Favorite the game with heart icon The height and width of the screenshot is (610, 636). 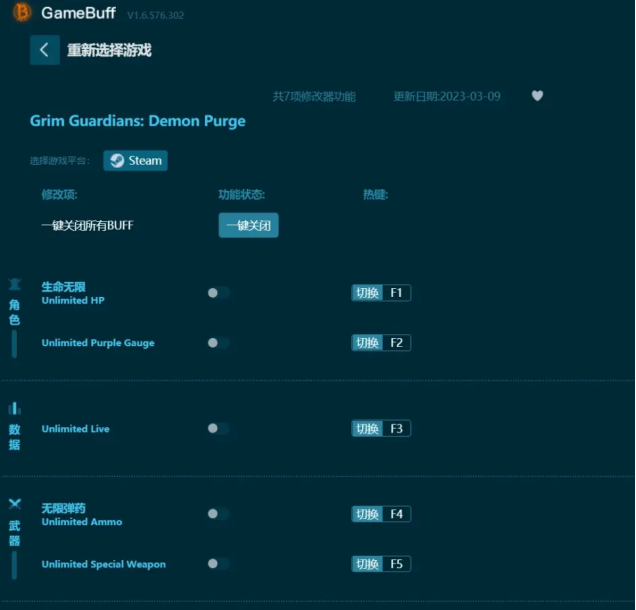pos(537,96)
